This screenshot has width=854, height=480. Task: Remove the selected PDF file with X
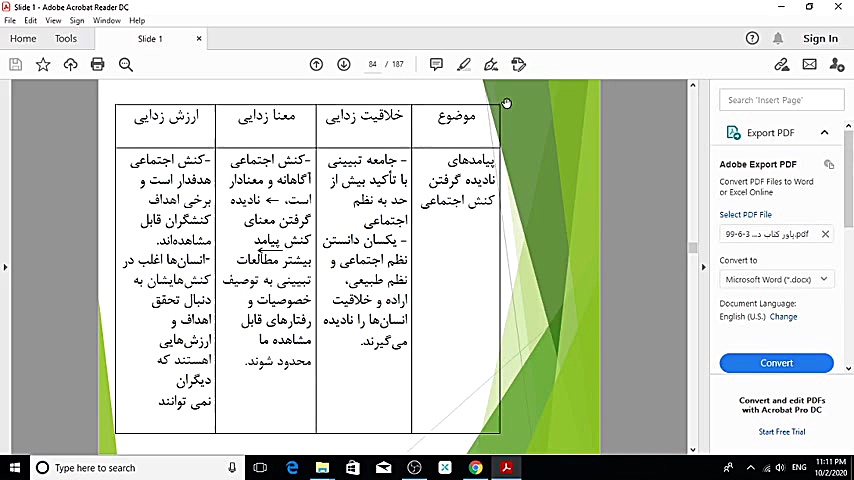pos(825,234)
